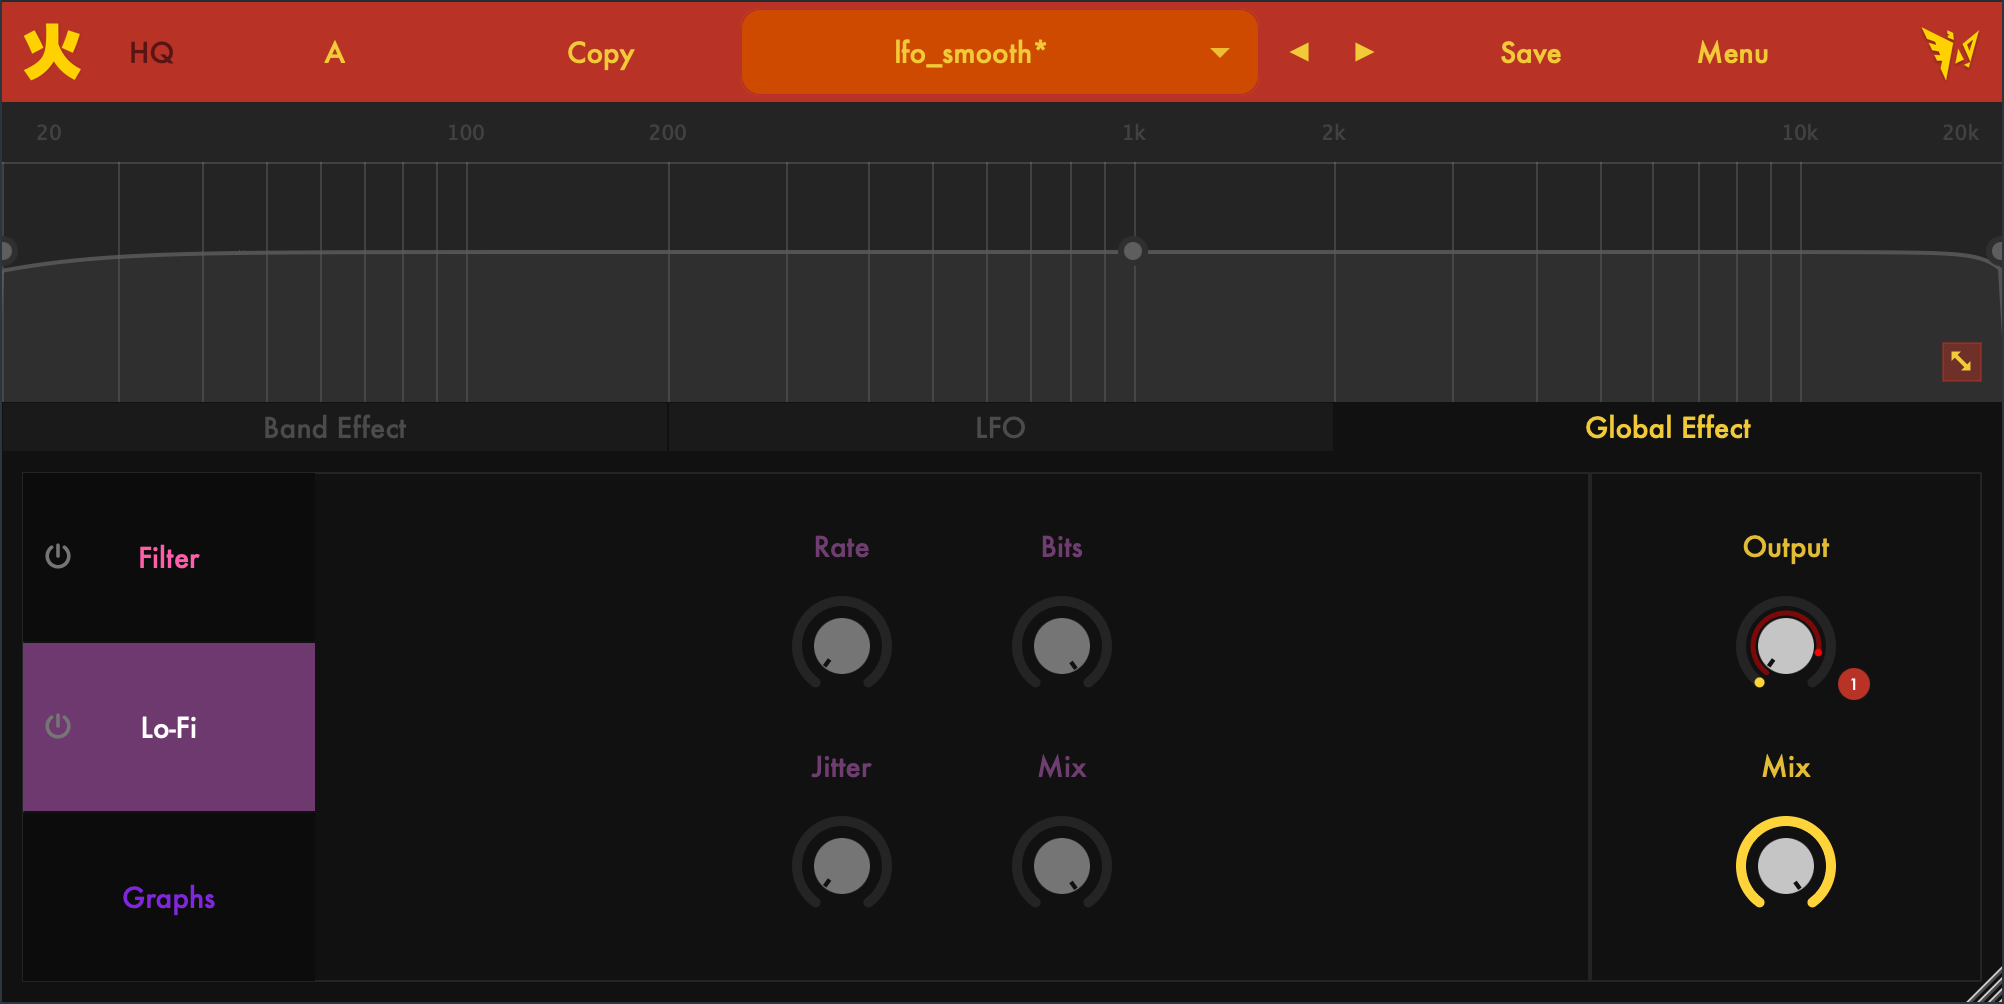Image resolution: width=2004 pixels, height=1004 pixels.
Task: Click the preset dropdown arrow
Action: [x=1219, y=53]
